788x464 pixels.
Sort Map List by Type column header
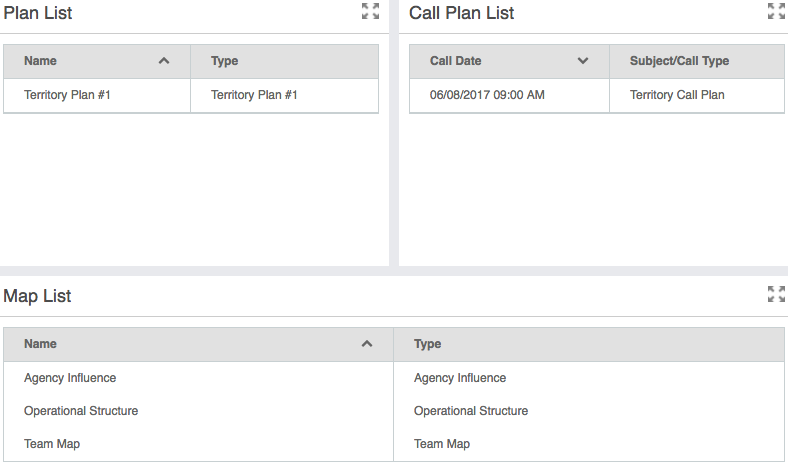point(428,344)
